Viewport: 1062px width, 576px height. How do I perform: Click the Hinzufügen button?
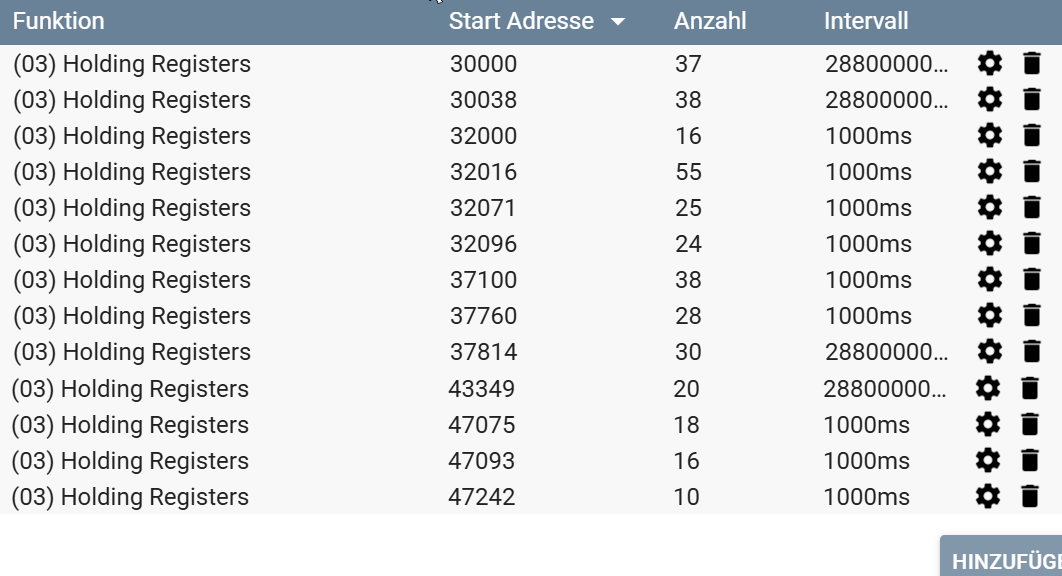[1003, 560]
